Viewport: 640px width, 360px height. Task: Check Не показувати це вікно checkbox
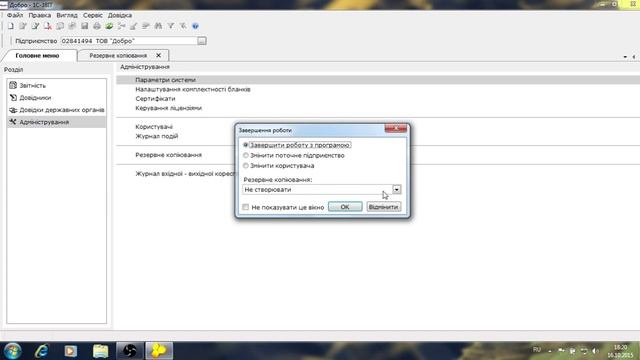(x=246, y=207)
